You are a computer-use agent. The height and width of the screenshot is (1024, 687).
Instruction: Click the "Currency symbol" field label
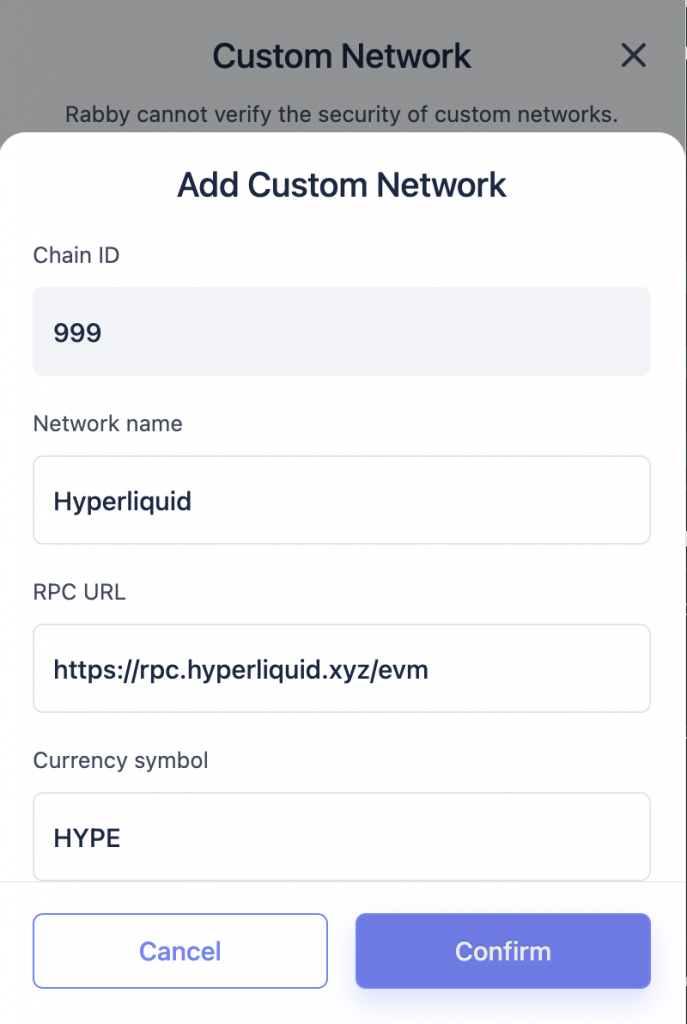click(121, 760)
